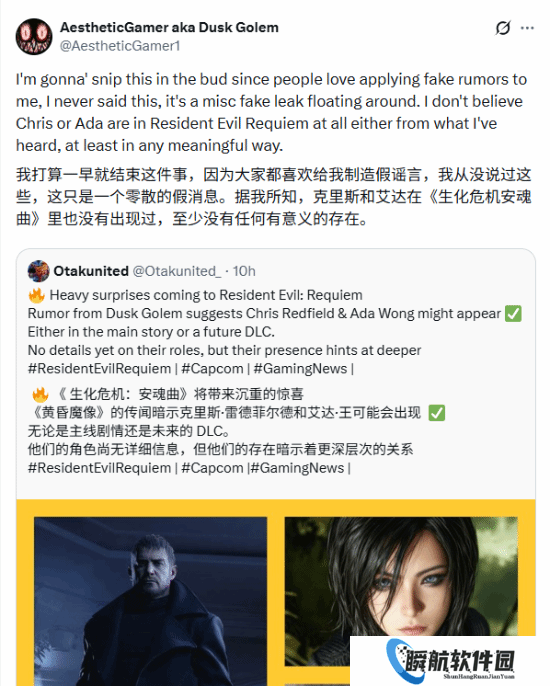
Task: Click the 10h timestamp on quoted tweet
Action: point(244,271)
